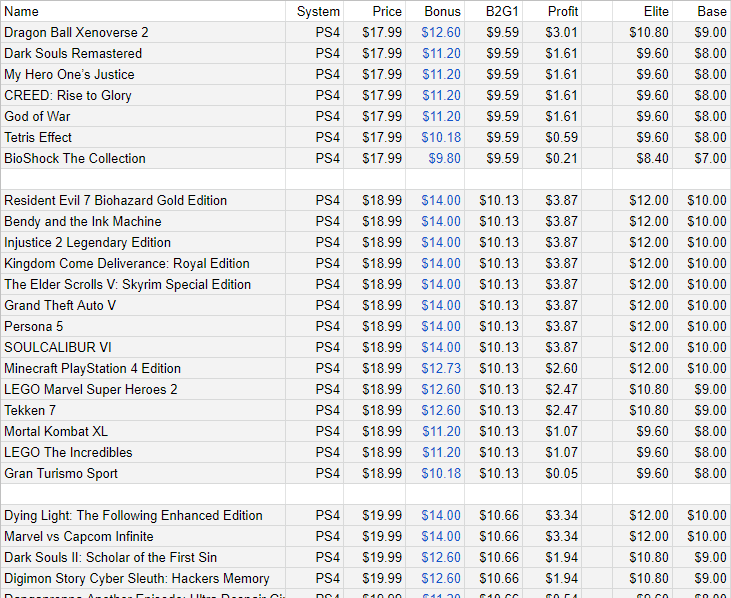
Task: Select LEGO Marvel Super Heroes 2 cell
Action: [x=143, y=389]
